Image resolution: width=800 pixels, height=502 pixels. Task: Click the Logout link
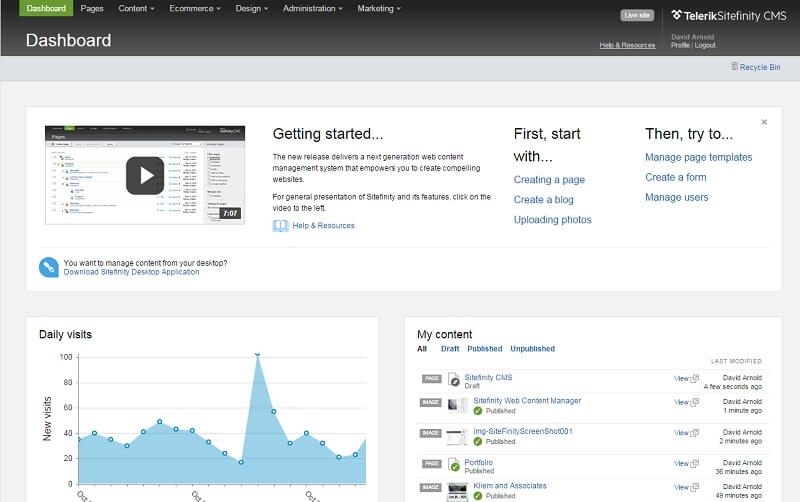(x=705, y=45)
